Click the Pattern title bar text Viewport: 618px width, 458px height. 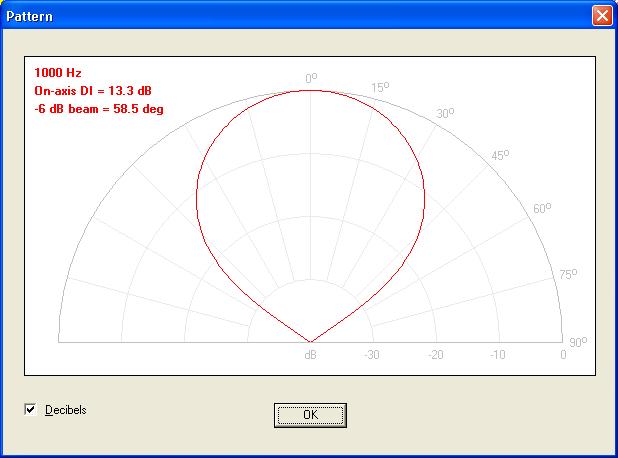[29, 17]
